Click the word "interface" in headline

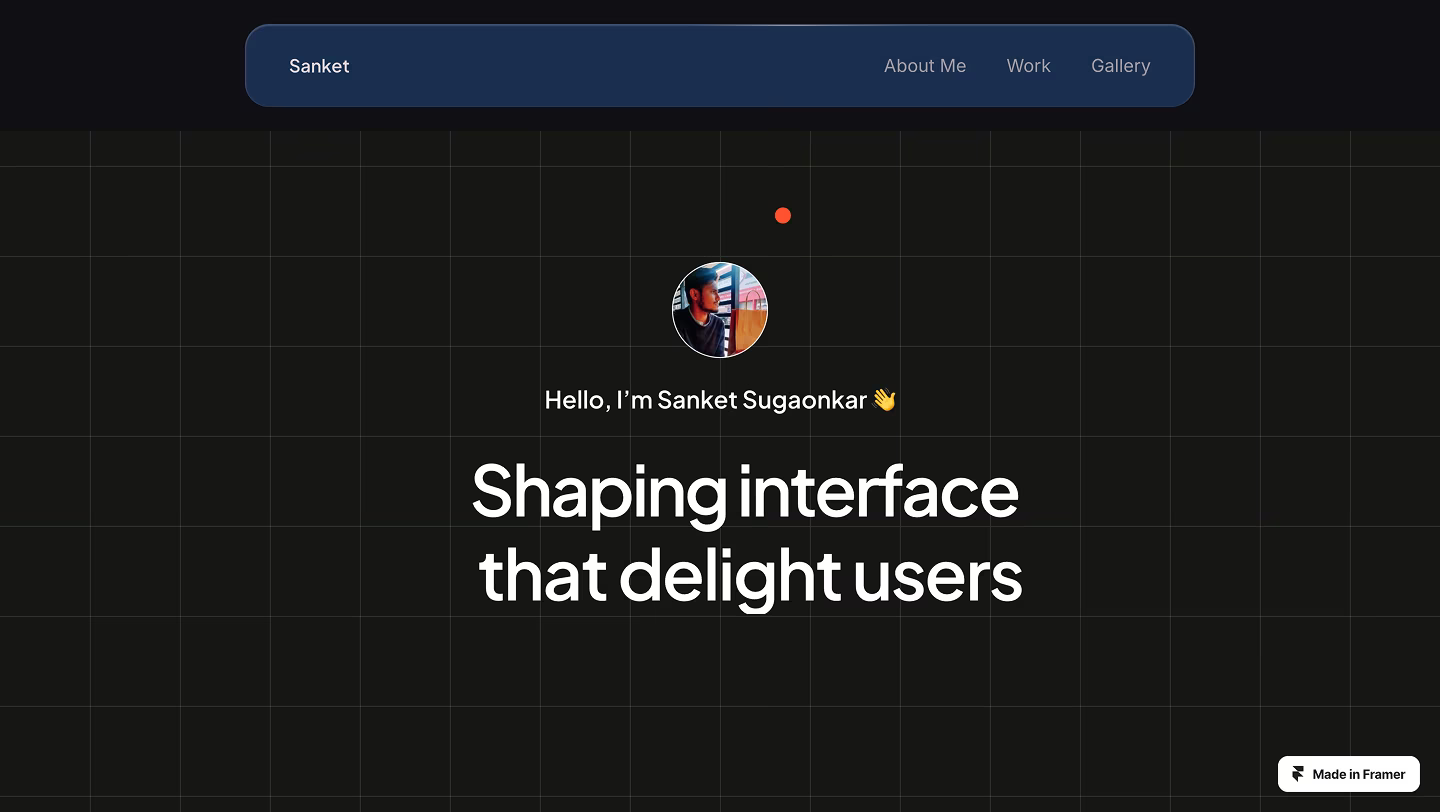[x=878, y=492]
